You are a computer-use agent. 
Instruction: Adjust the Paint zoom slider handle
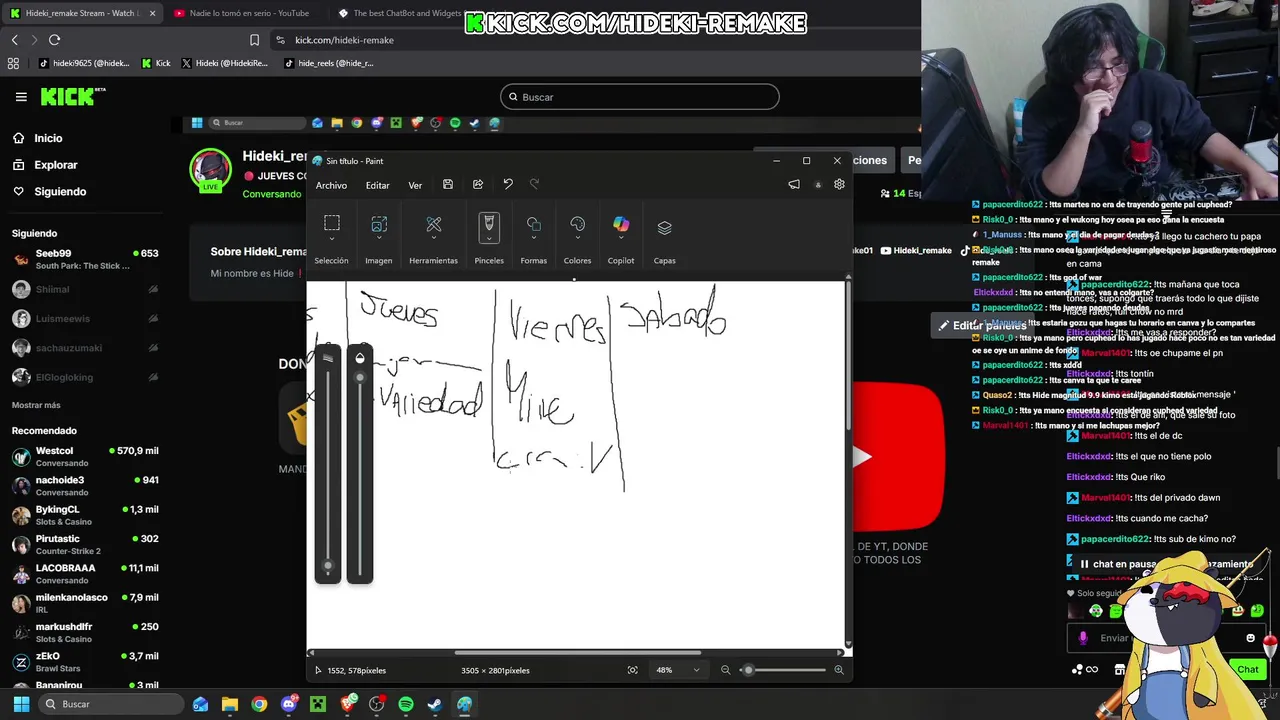point(748,670)
